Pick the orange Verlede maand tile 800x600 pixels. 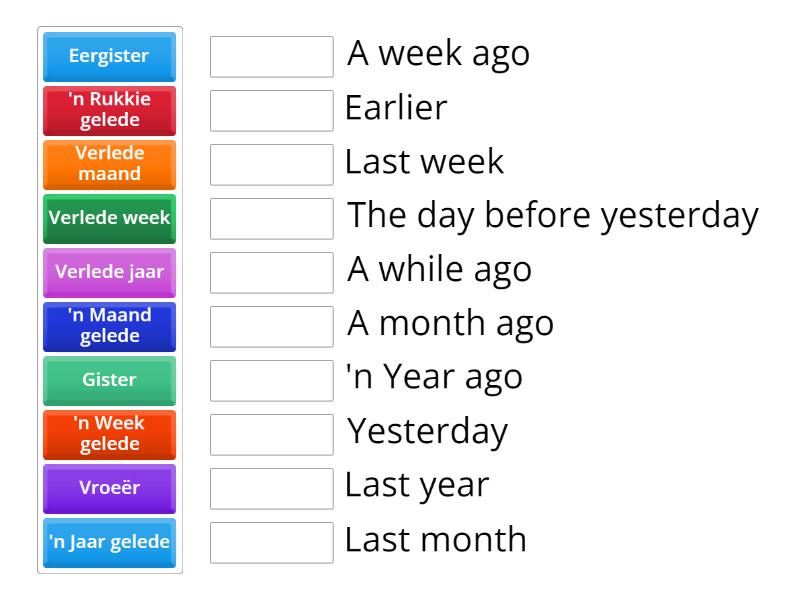pyautogui.click(x=110, y=165)
